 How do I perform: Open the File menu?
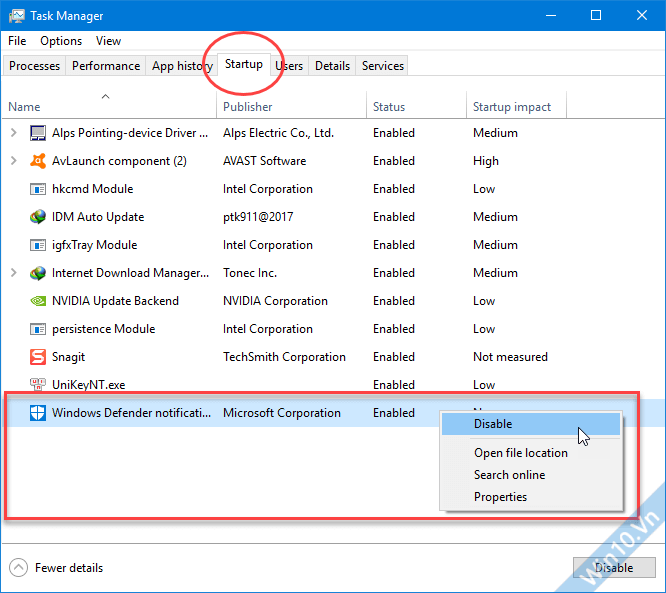click(x=17, y=41)
